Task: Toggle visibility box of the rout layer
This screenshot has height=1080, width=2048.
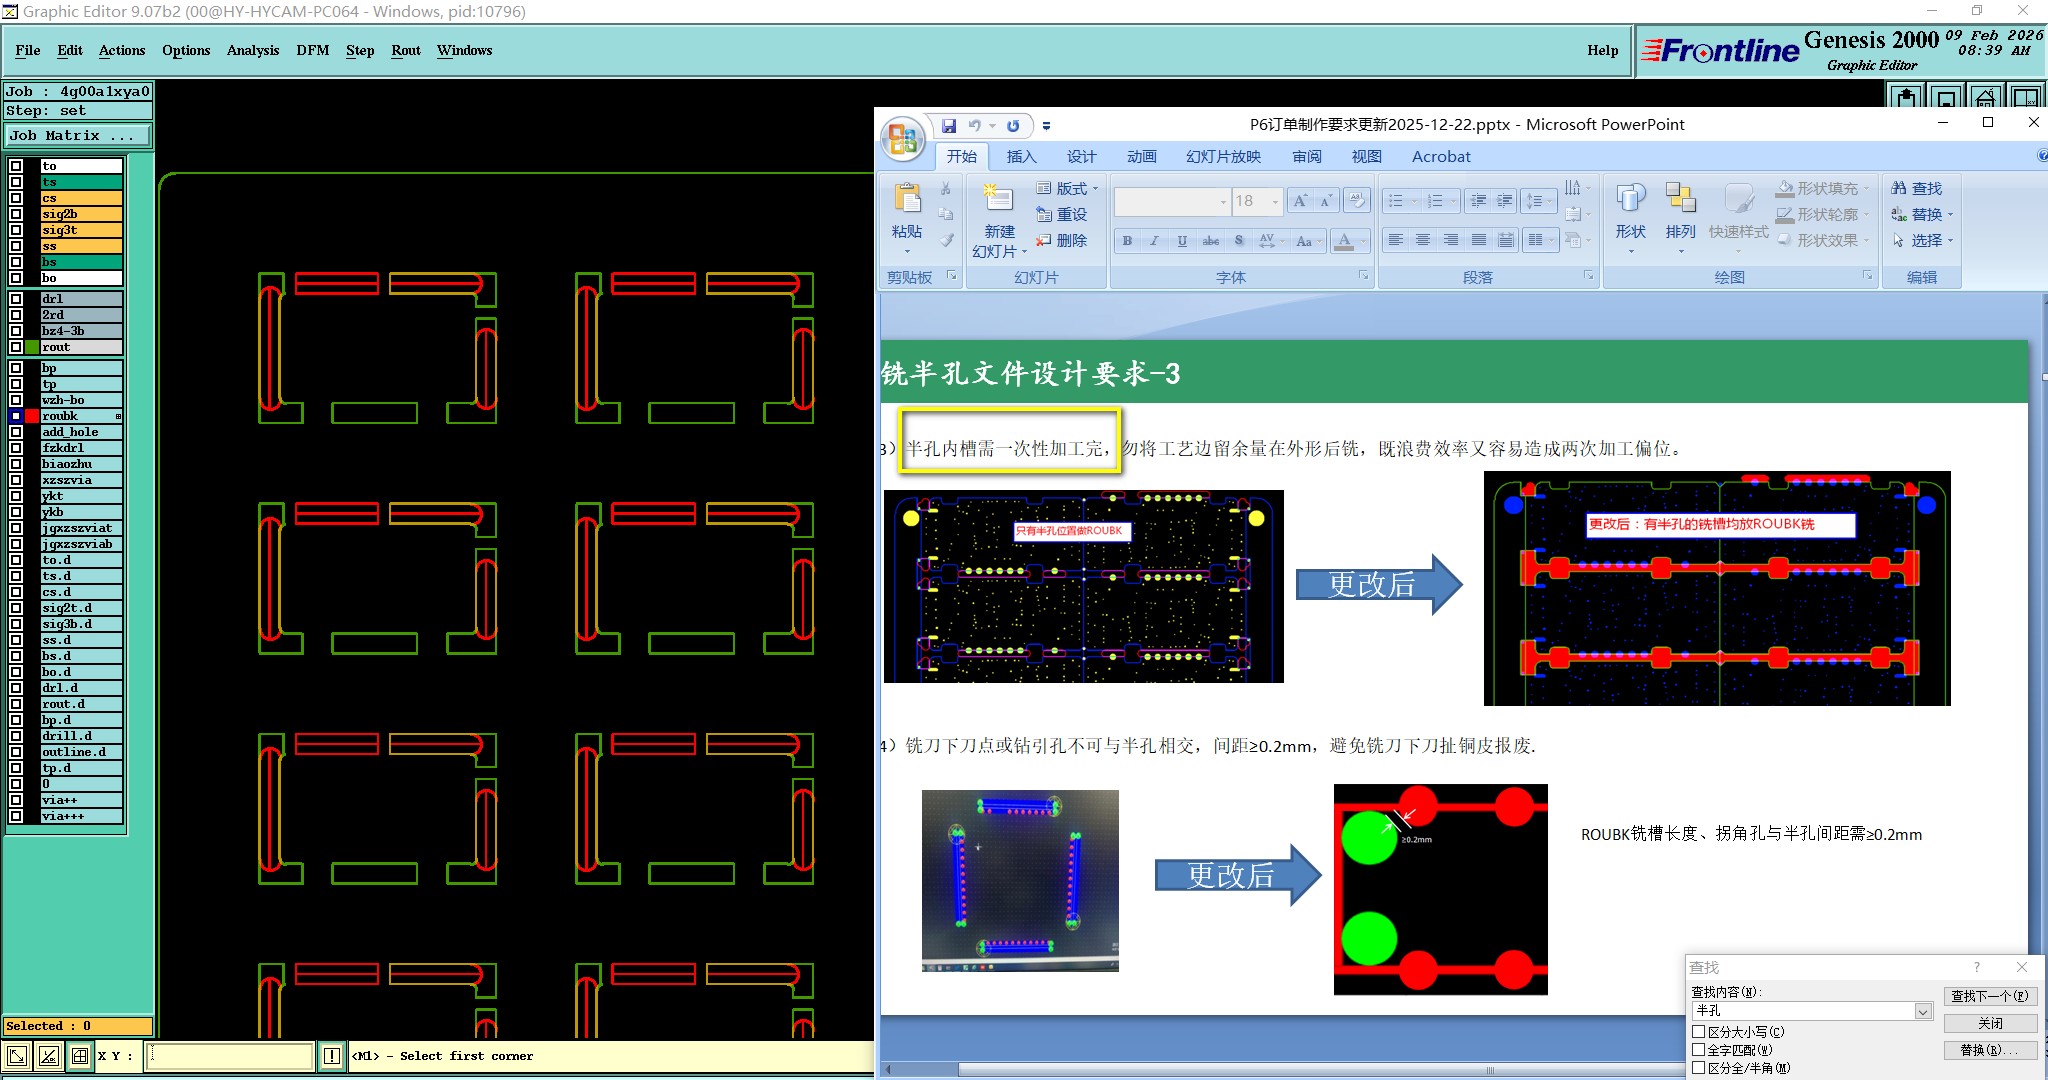Action: coord(16,347)
